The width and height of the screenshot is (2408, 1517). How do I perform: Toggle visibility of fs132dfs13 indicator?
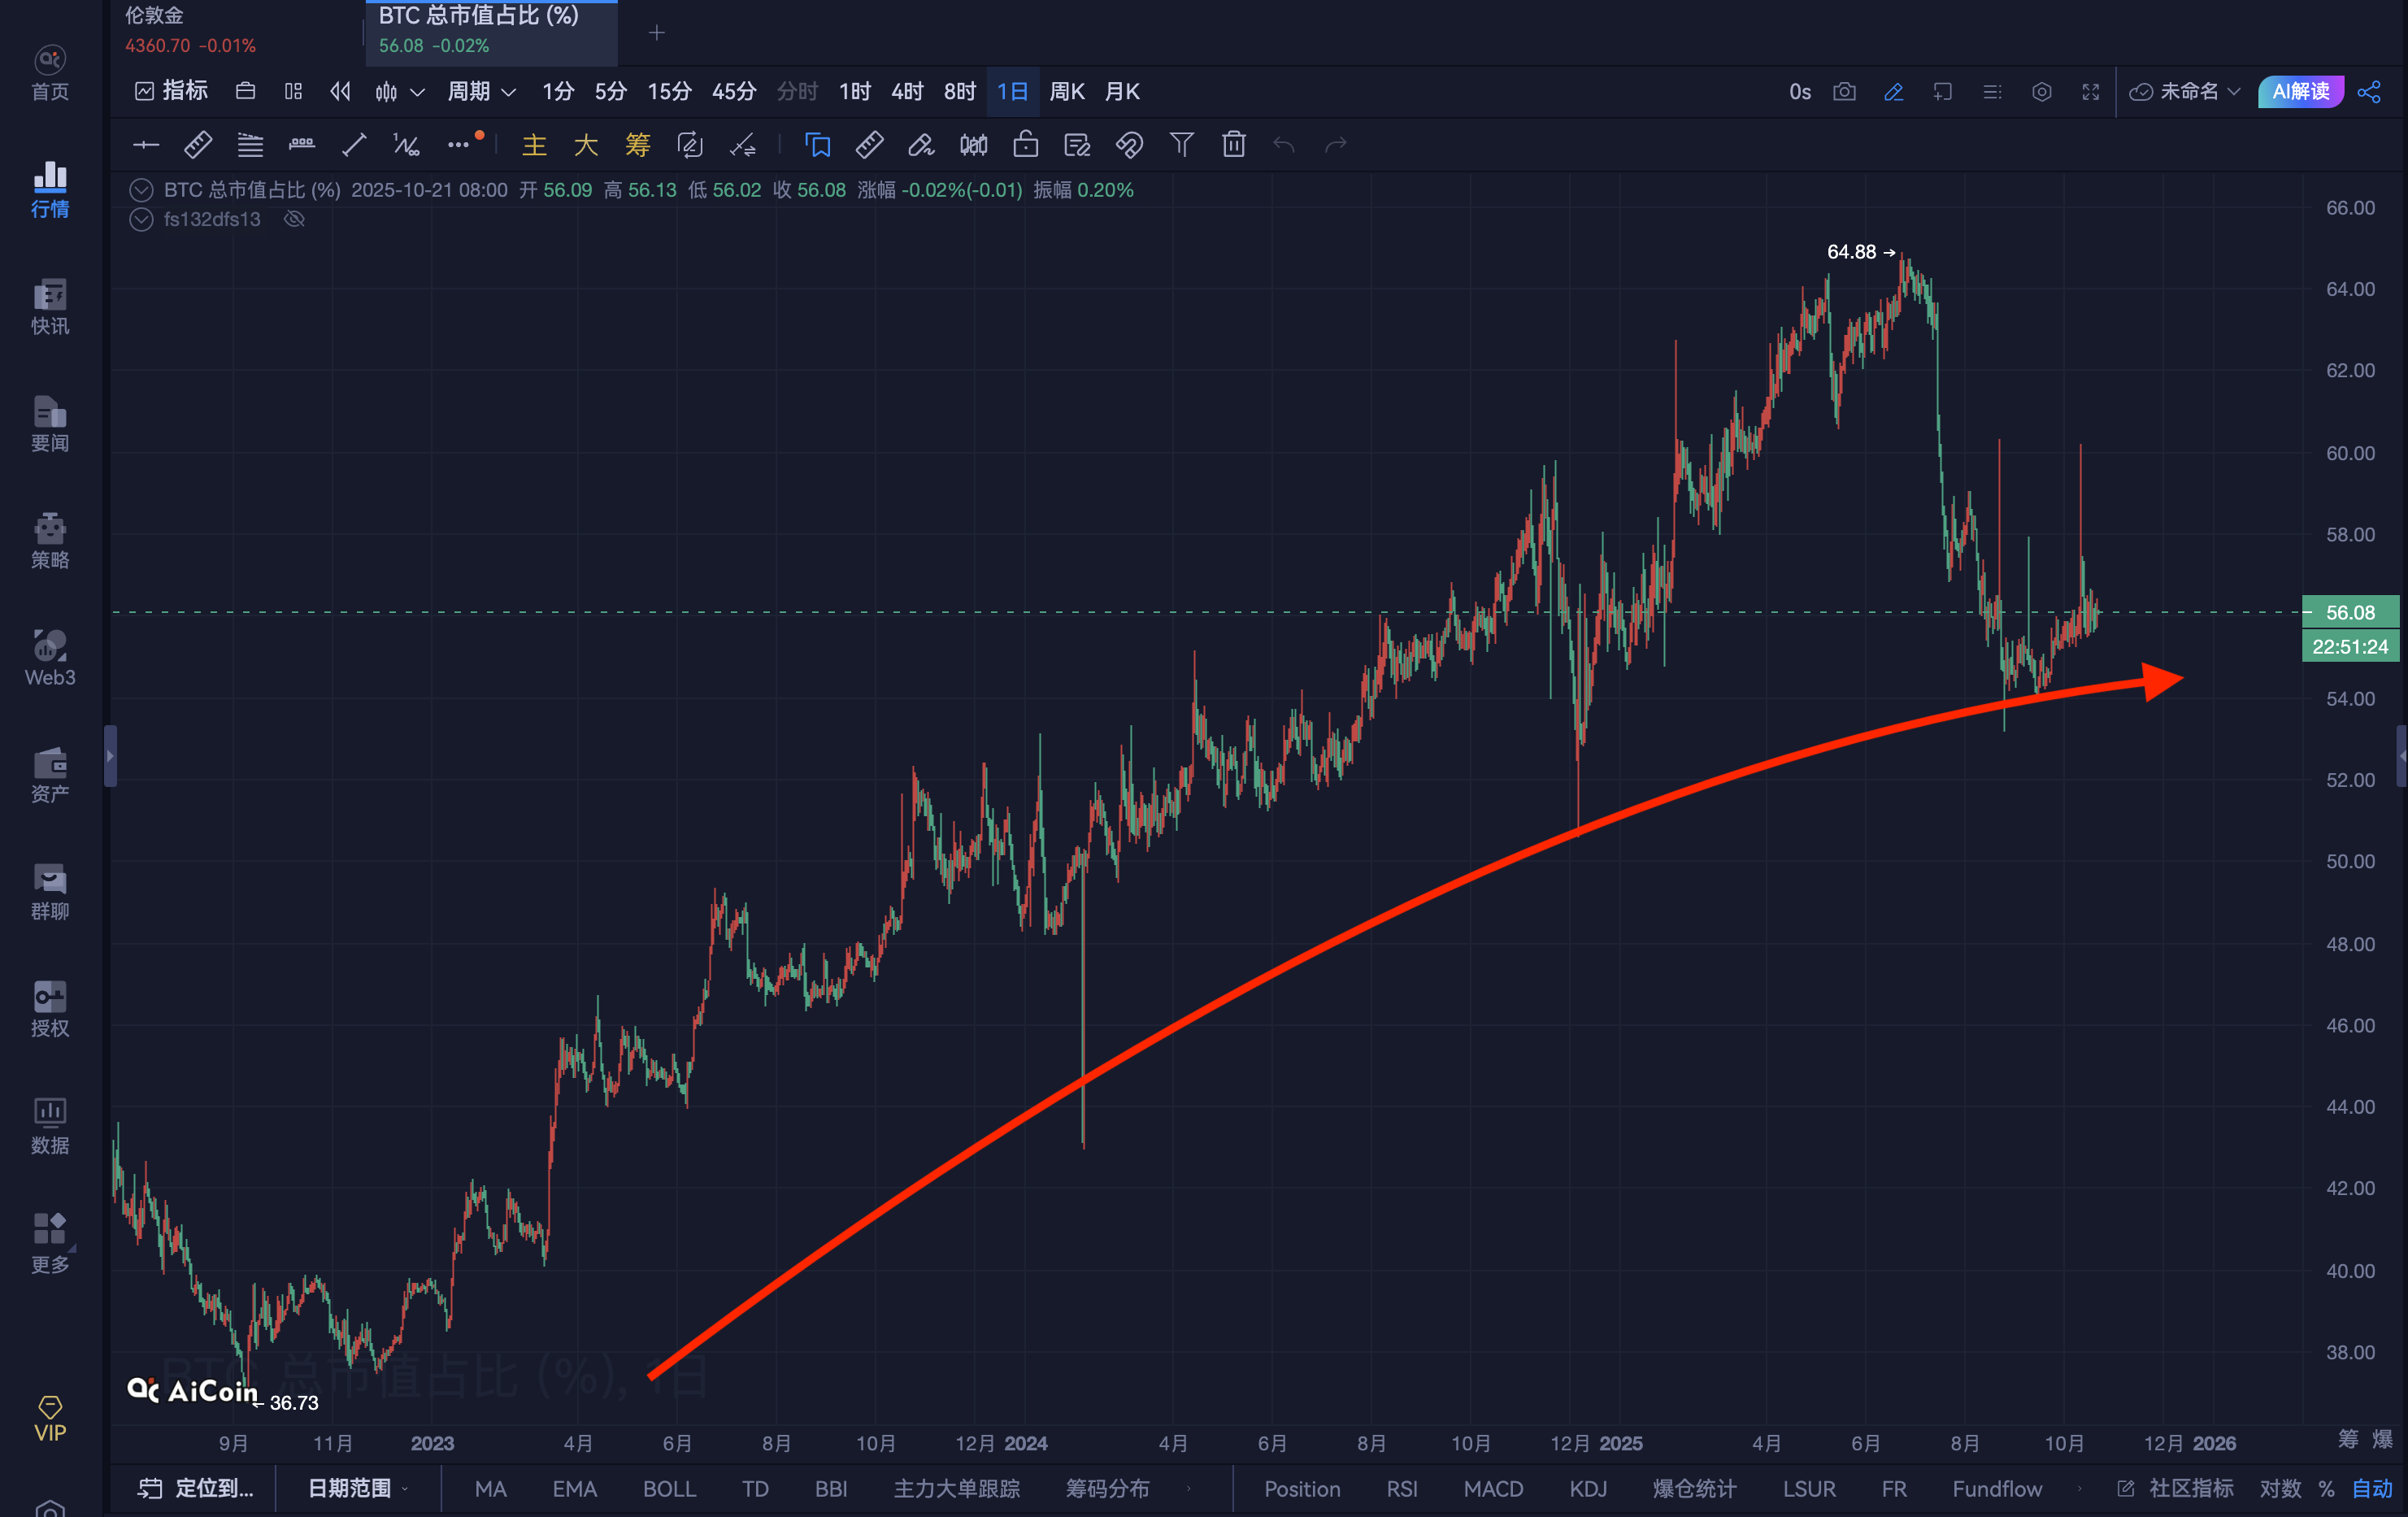click(294, 219)
